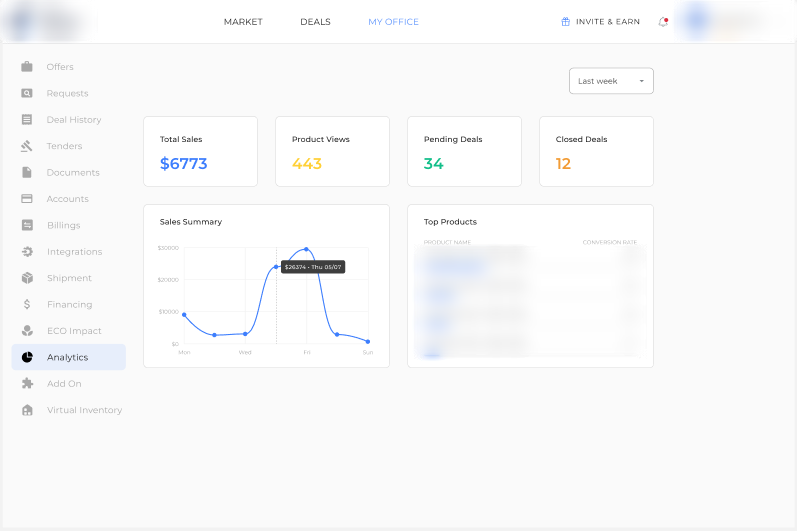Switch to the Market tab
The width and height of the screenshot is (797, 531).
point(243,22)
